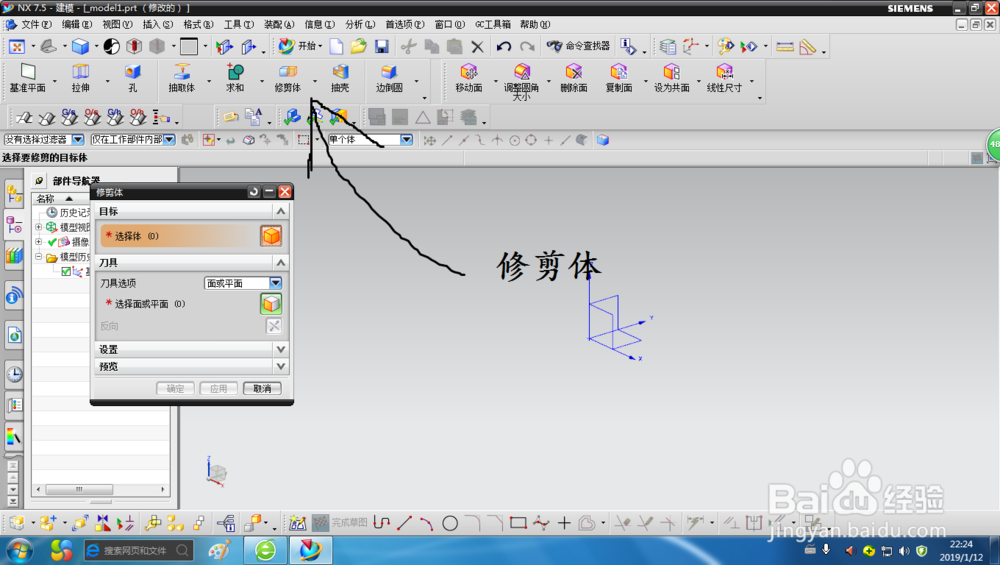Screen dimensions: 1000x565
Task: Select the Shell (抽壳) tool
Action: [x=340, y=78]
